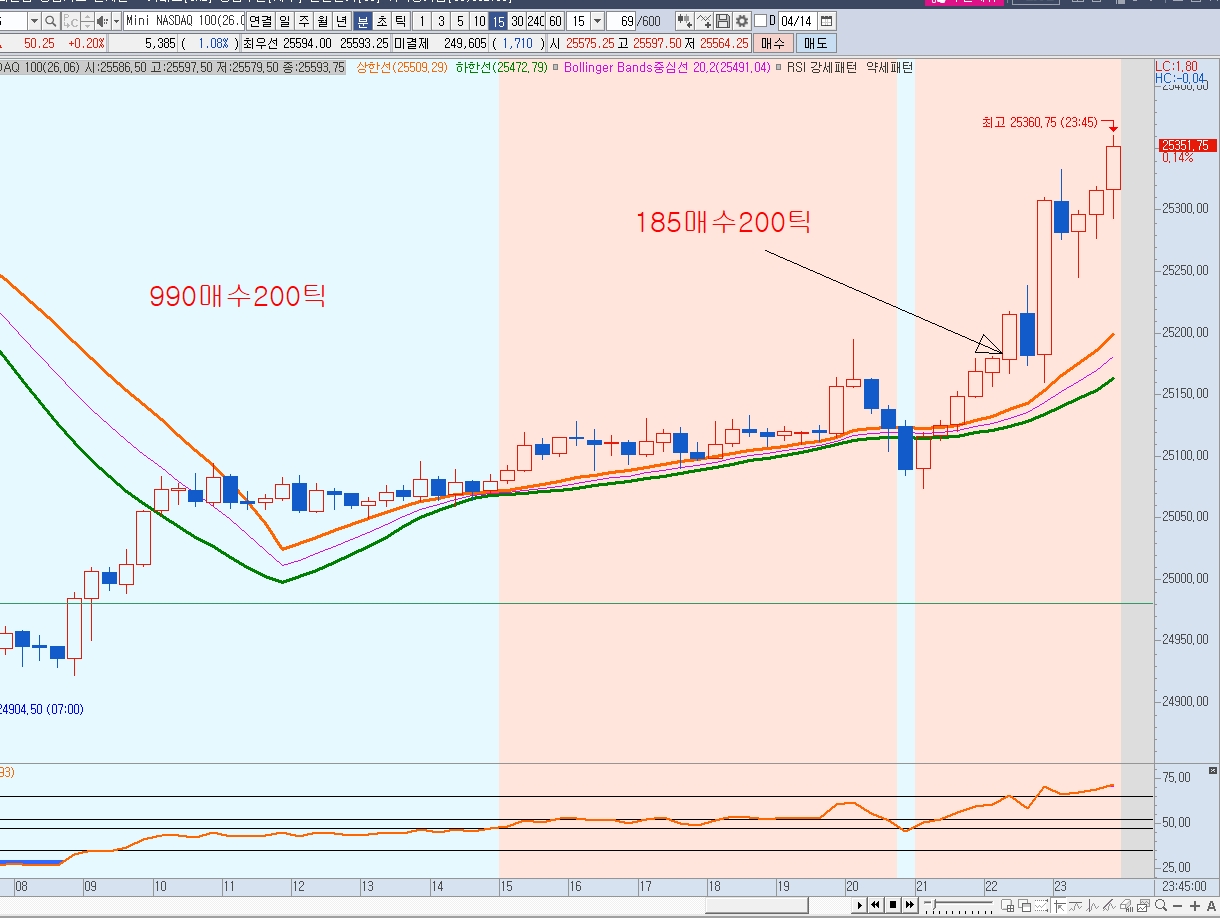Click the zoom magnifier icon in bottom toolbar
The height and width of the screenshot is (918, 1220).
click(x=1160, y=905)
